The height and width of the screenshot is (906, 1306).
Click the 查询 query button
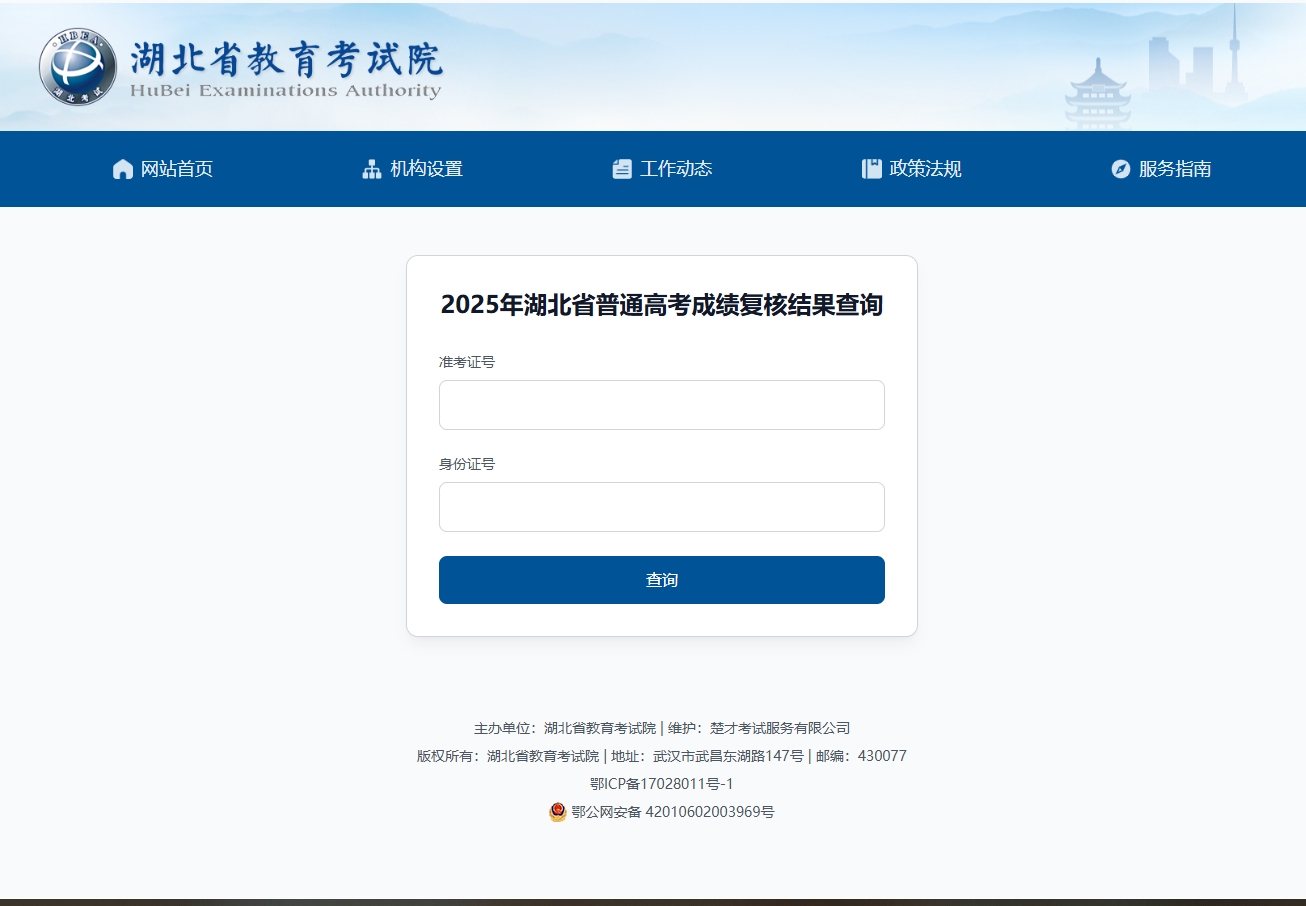(x=661, y=579)
